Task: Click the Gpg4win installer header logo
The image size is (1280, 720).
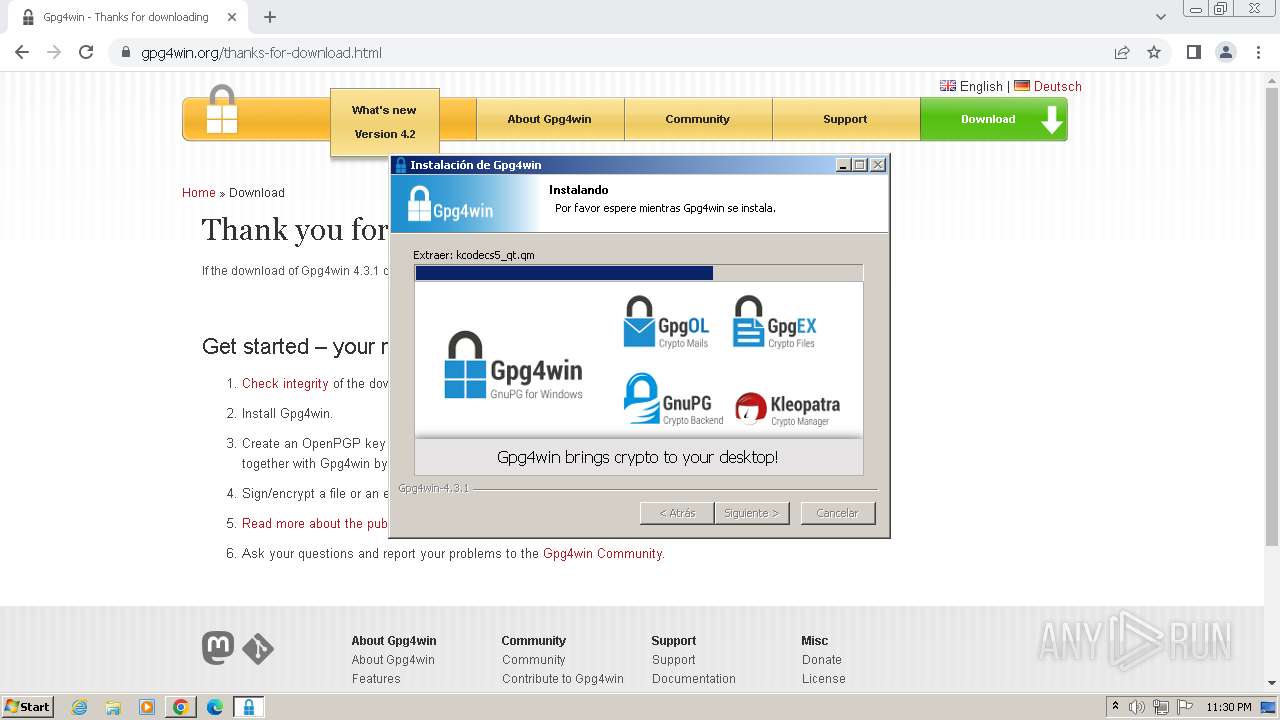Action: (450, 206)
